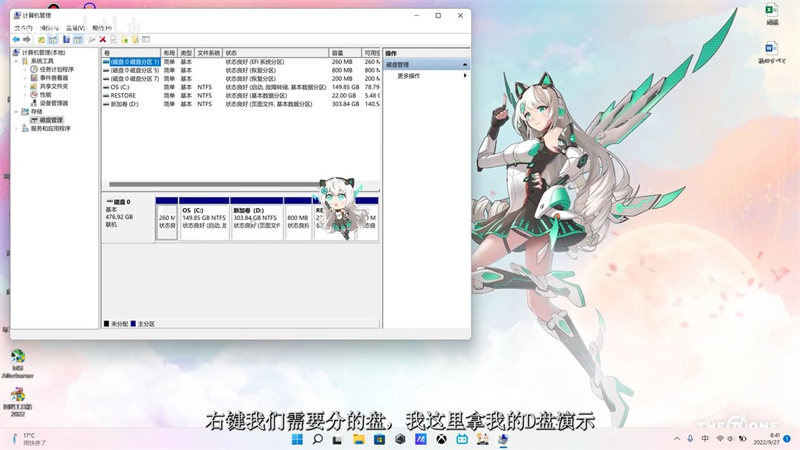Sort by the 布局 column header
Viewport: 800px width, 450px height.
point(169,53)
